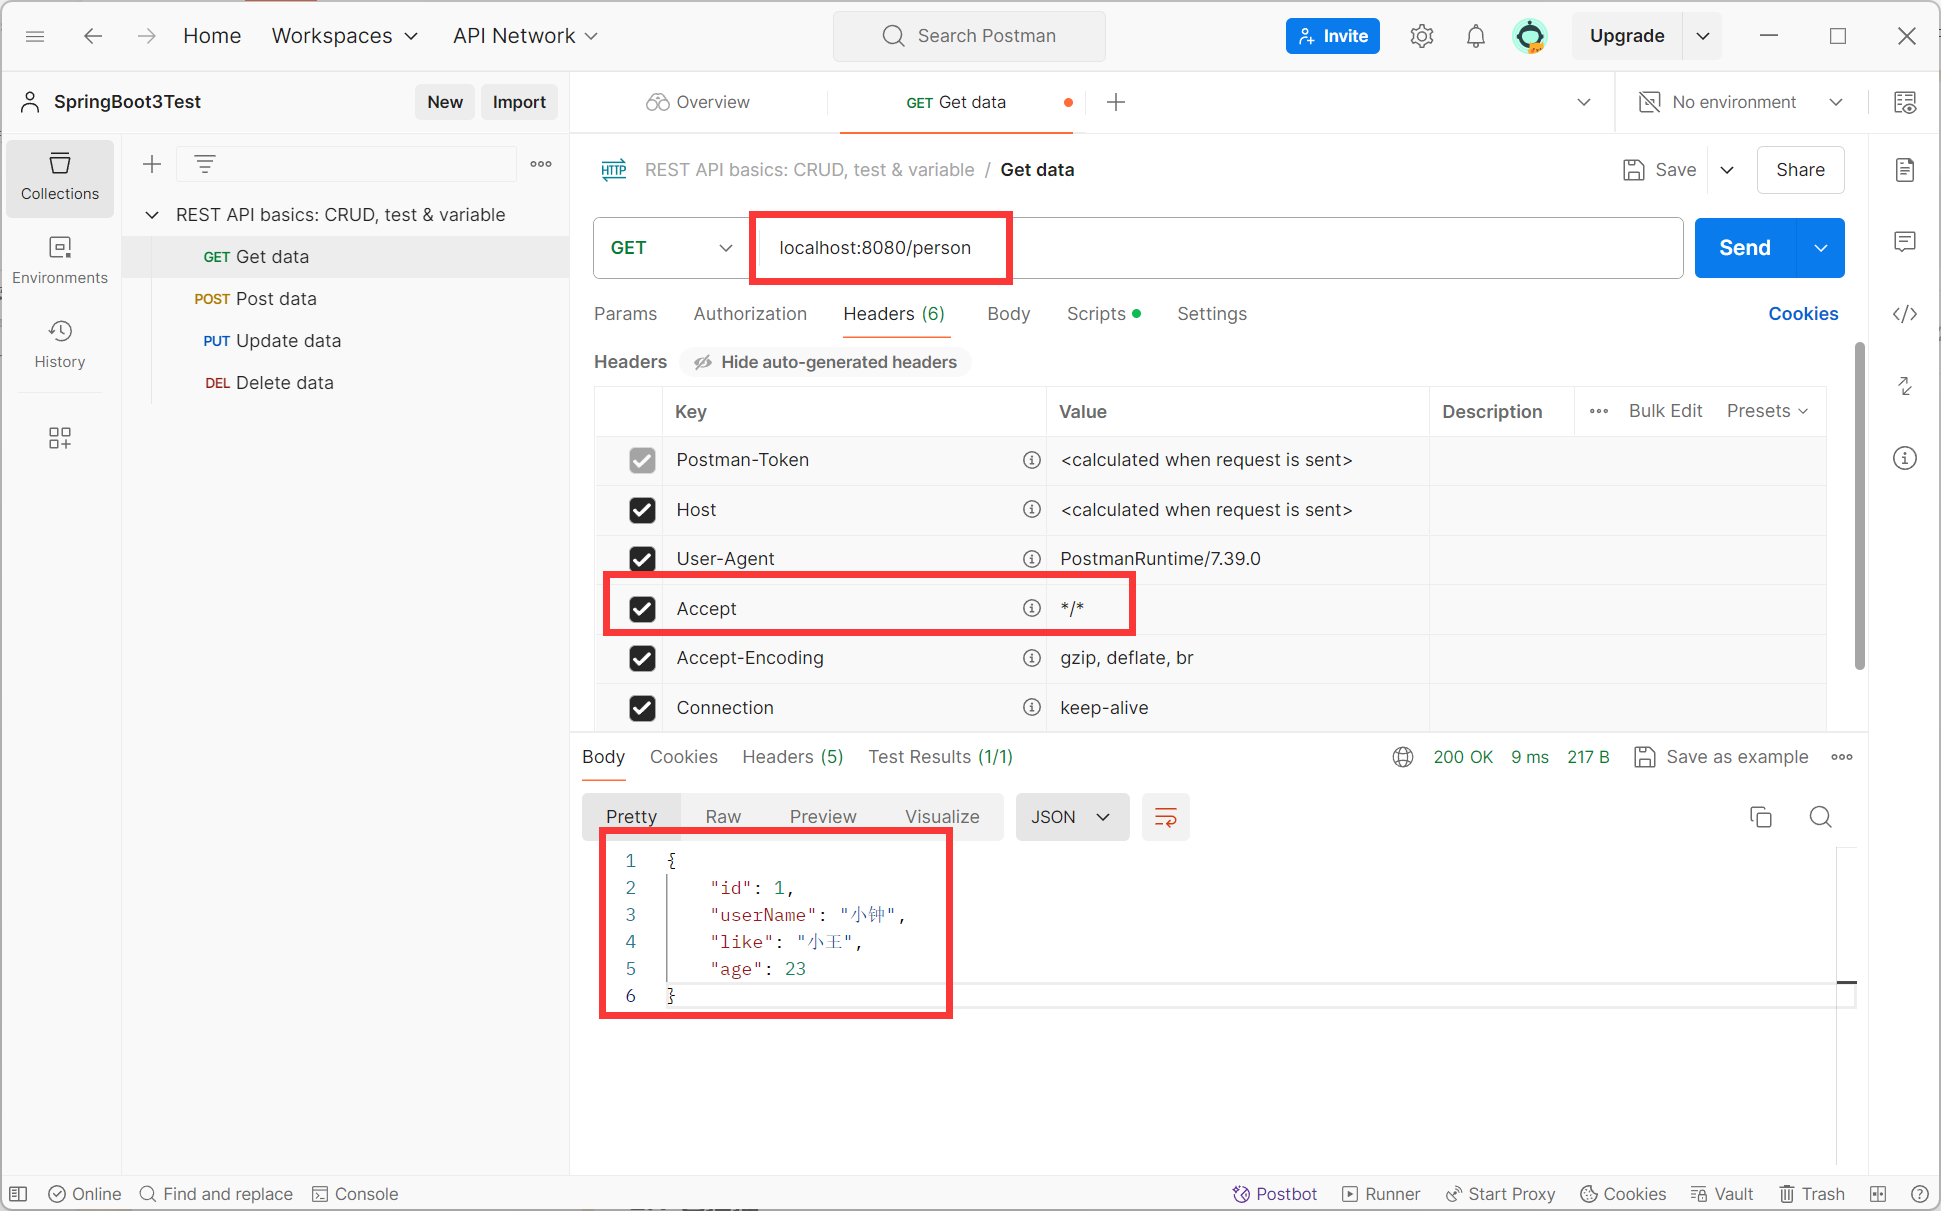Viewport: 1941px width, 1211px height.
Task: Click the Share button
Action: tap(1800, 170)
